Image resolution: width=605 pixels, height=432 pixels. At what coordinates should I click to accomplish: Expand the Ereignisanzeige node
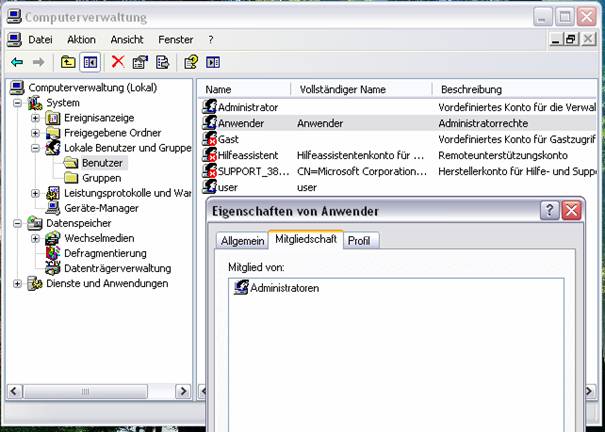click(35, 118)
